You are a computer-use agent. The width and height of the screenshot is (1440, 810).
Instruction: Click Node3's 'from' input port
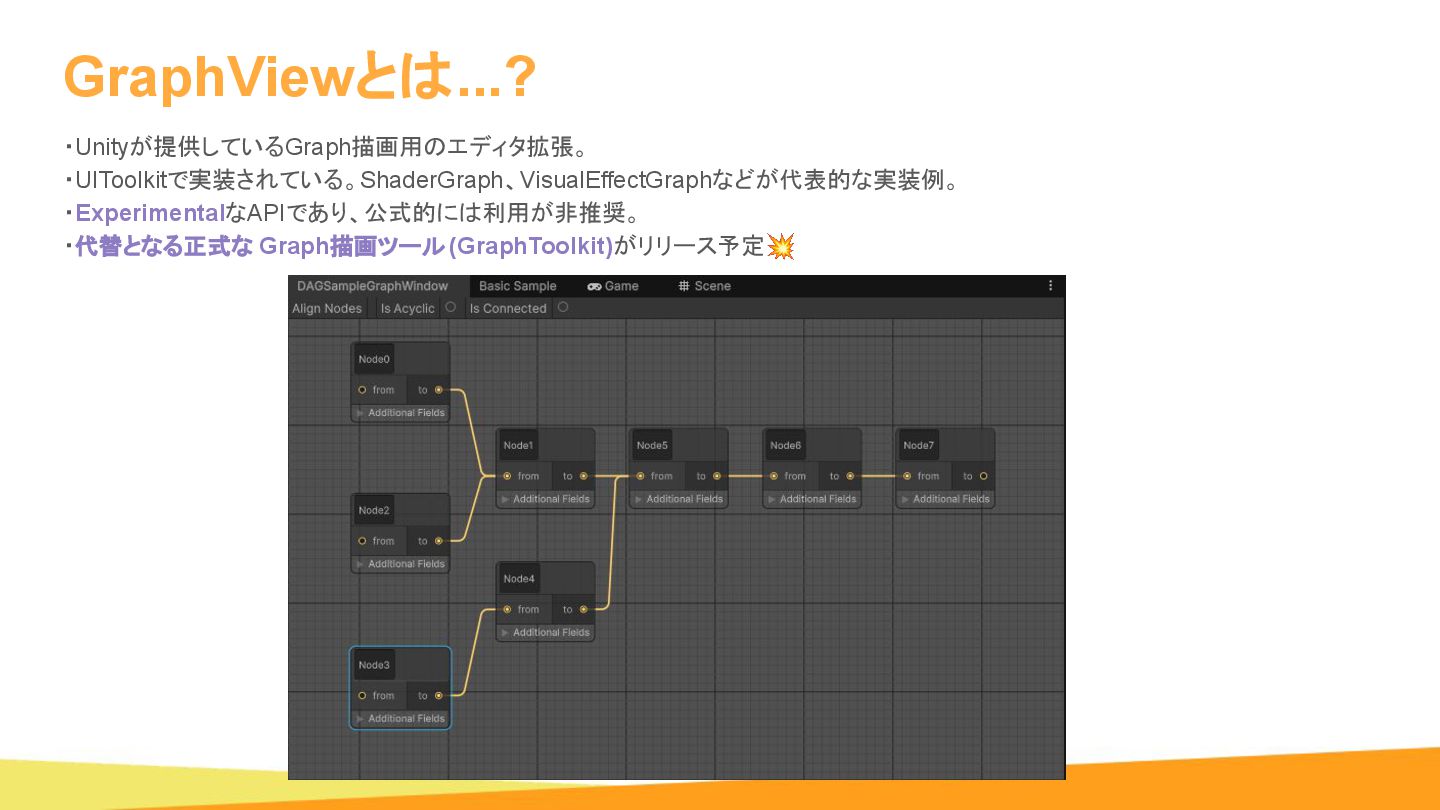tap(362, 696)
